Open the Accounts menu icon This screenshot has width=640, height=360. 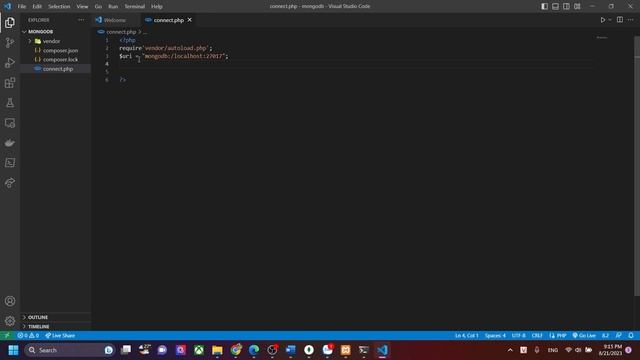coord(10,301)
